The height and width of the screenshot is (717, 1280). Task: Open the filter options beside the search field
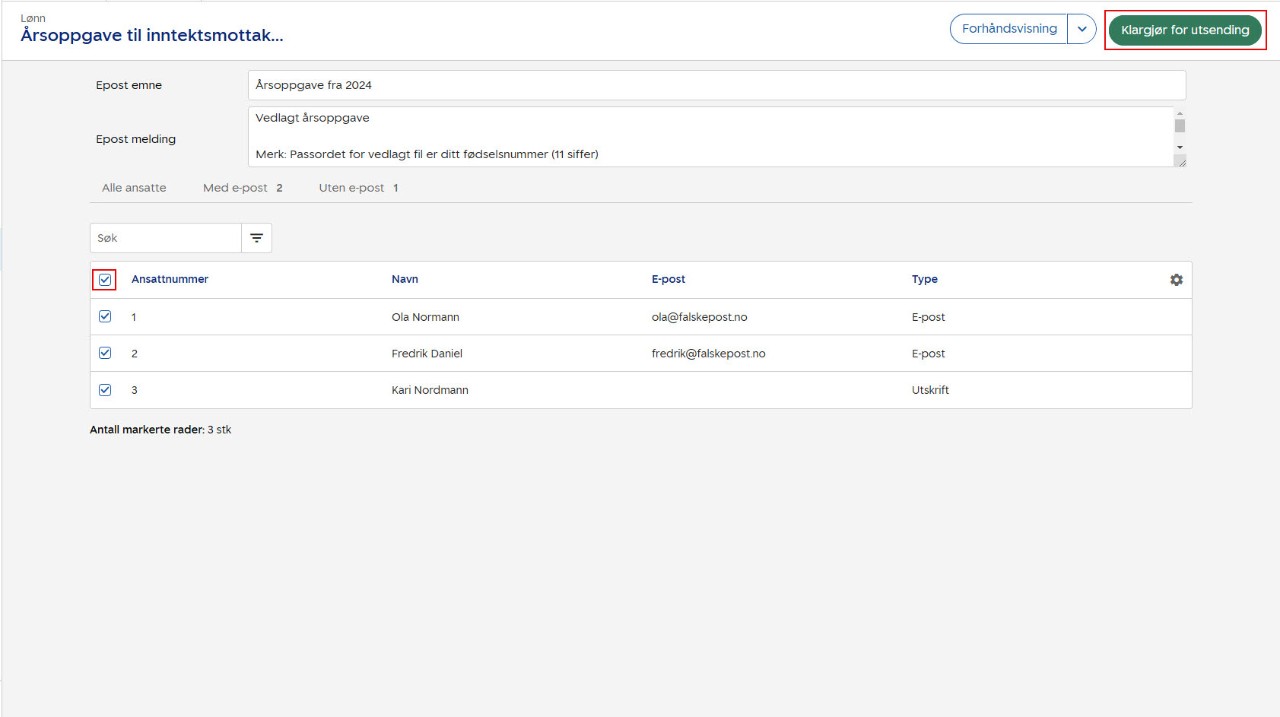(257, 237)
